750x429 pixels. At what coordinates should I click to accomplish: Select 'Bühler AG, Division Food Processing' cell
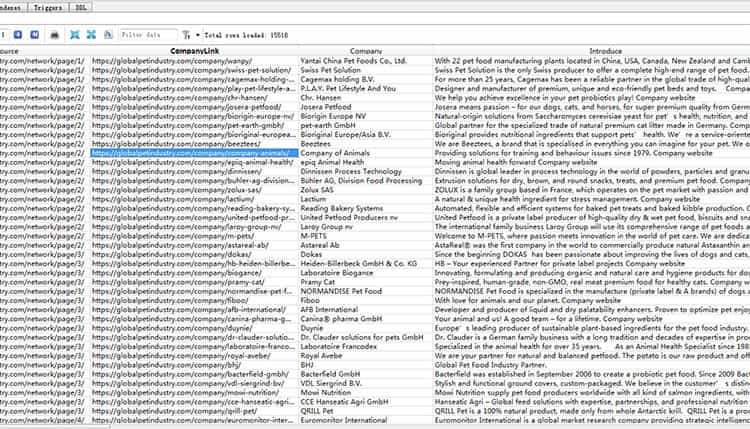click(x=366, y=181)
